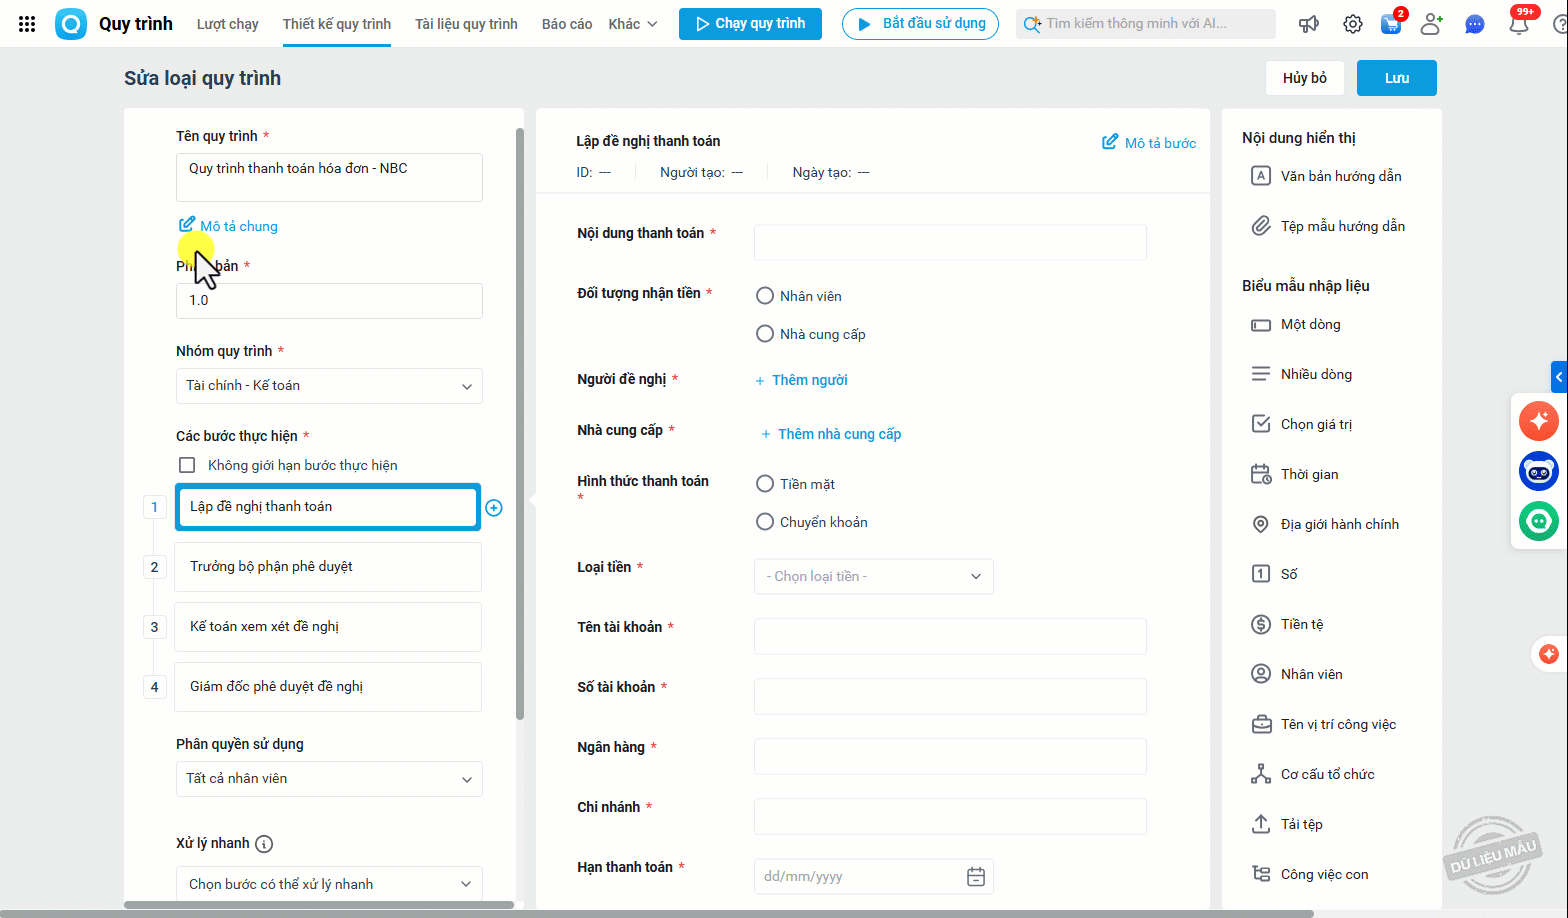1568x918 pixels.
Task: Select step Kế toán xem xét đề nghị
Action: click(x=328, y=627)
